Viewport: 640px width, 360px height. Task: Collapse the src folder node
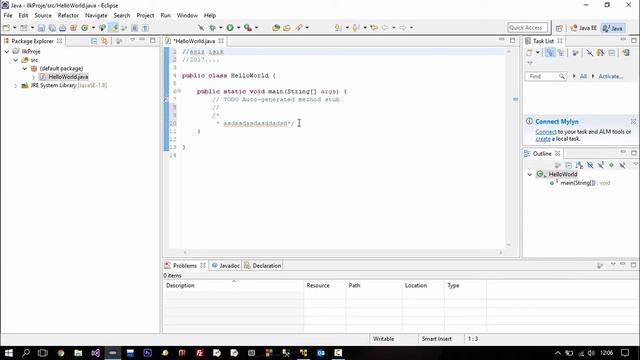point(16,60)
